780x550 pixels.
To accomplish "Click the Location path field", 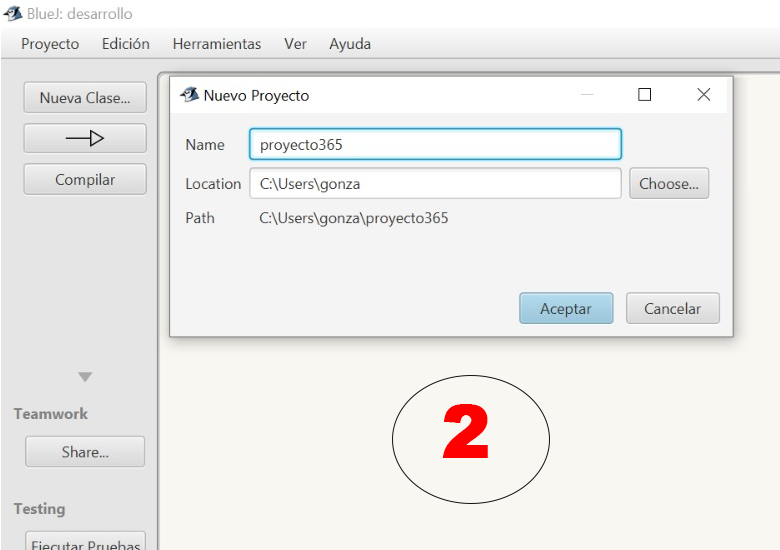I will (435, 183).
